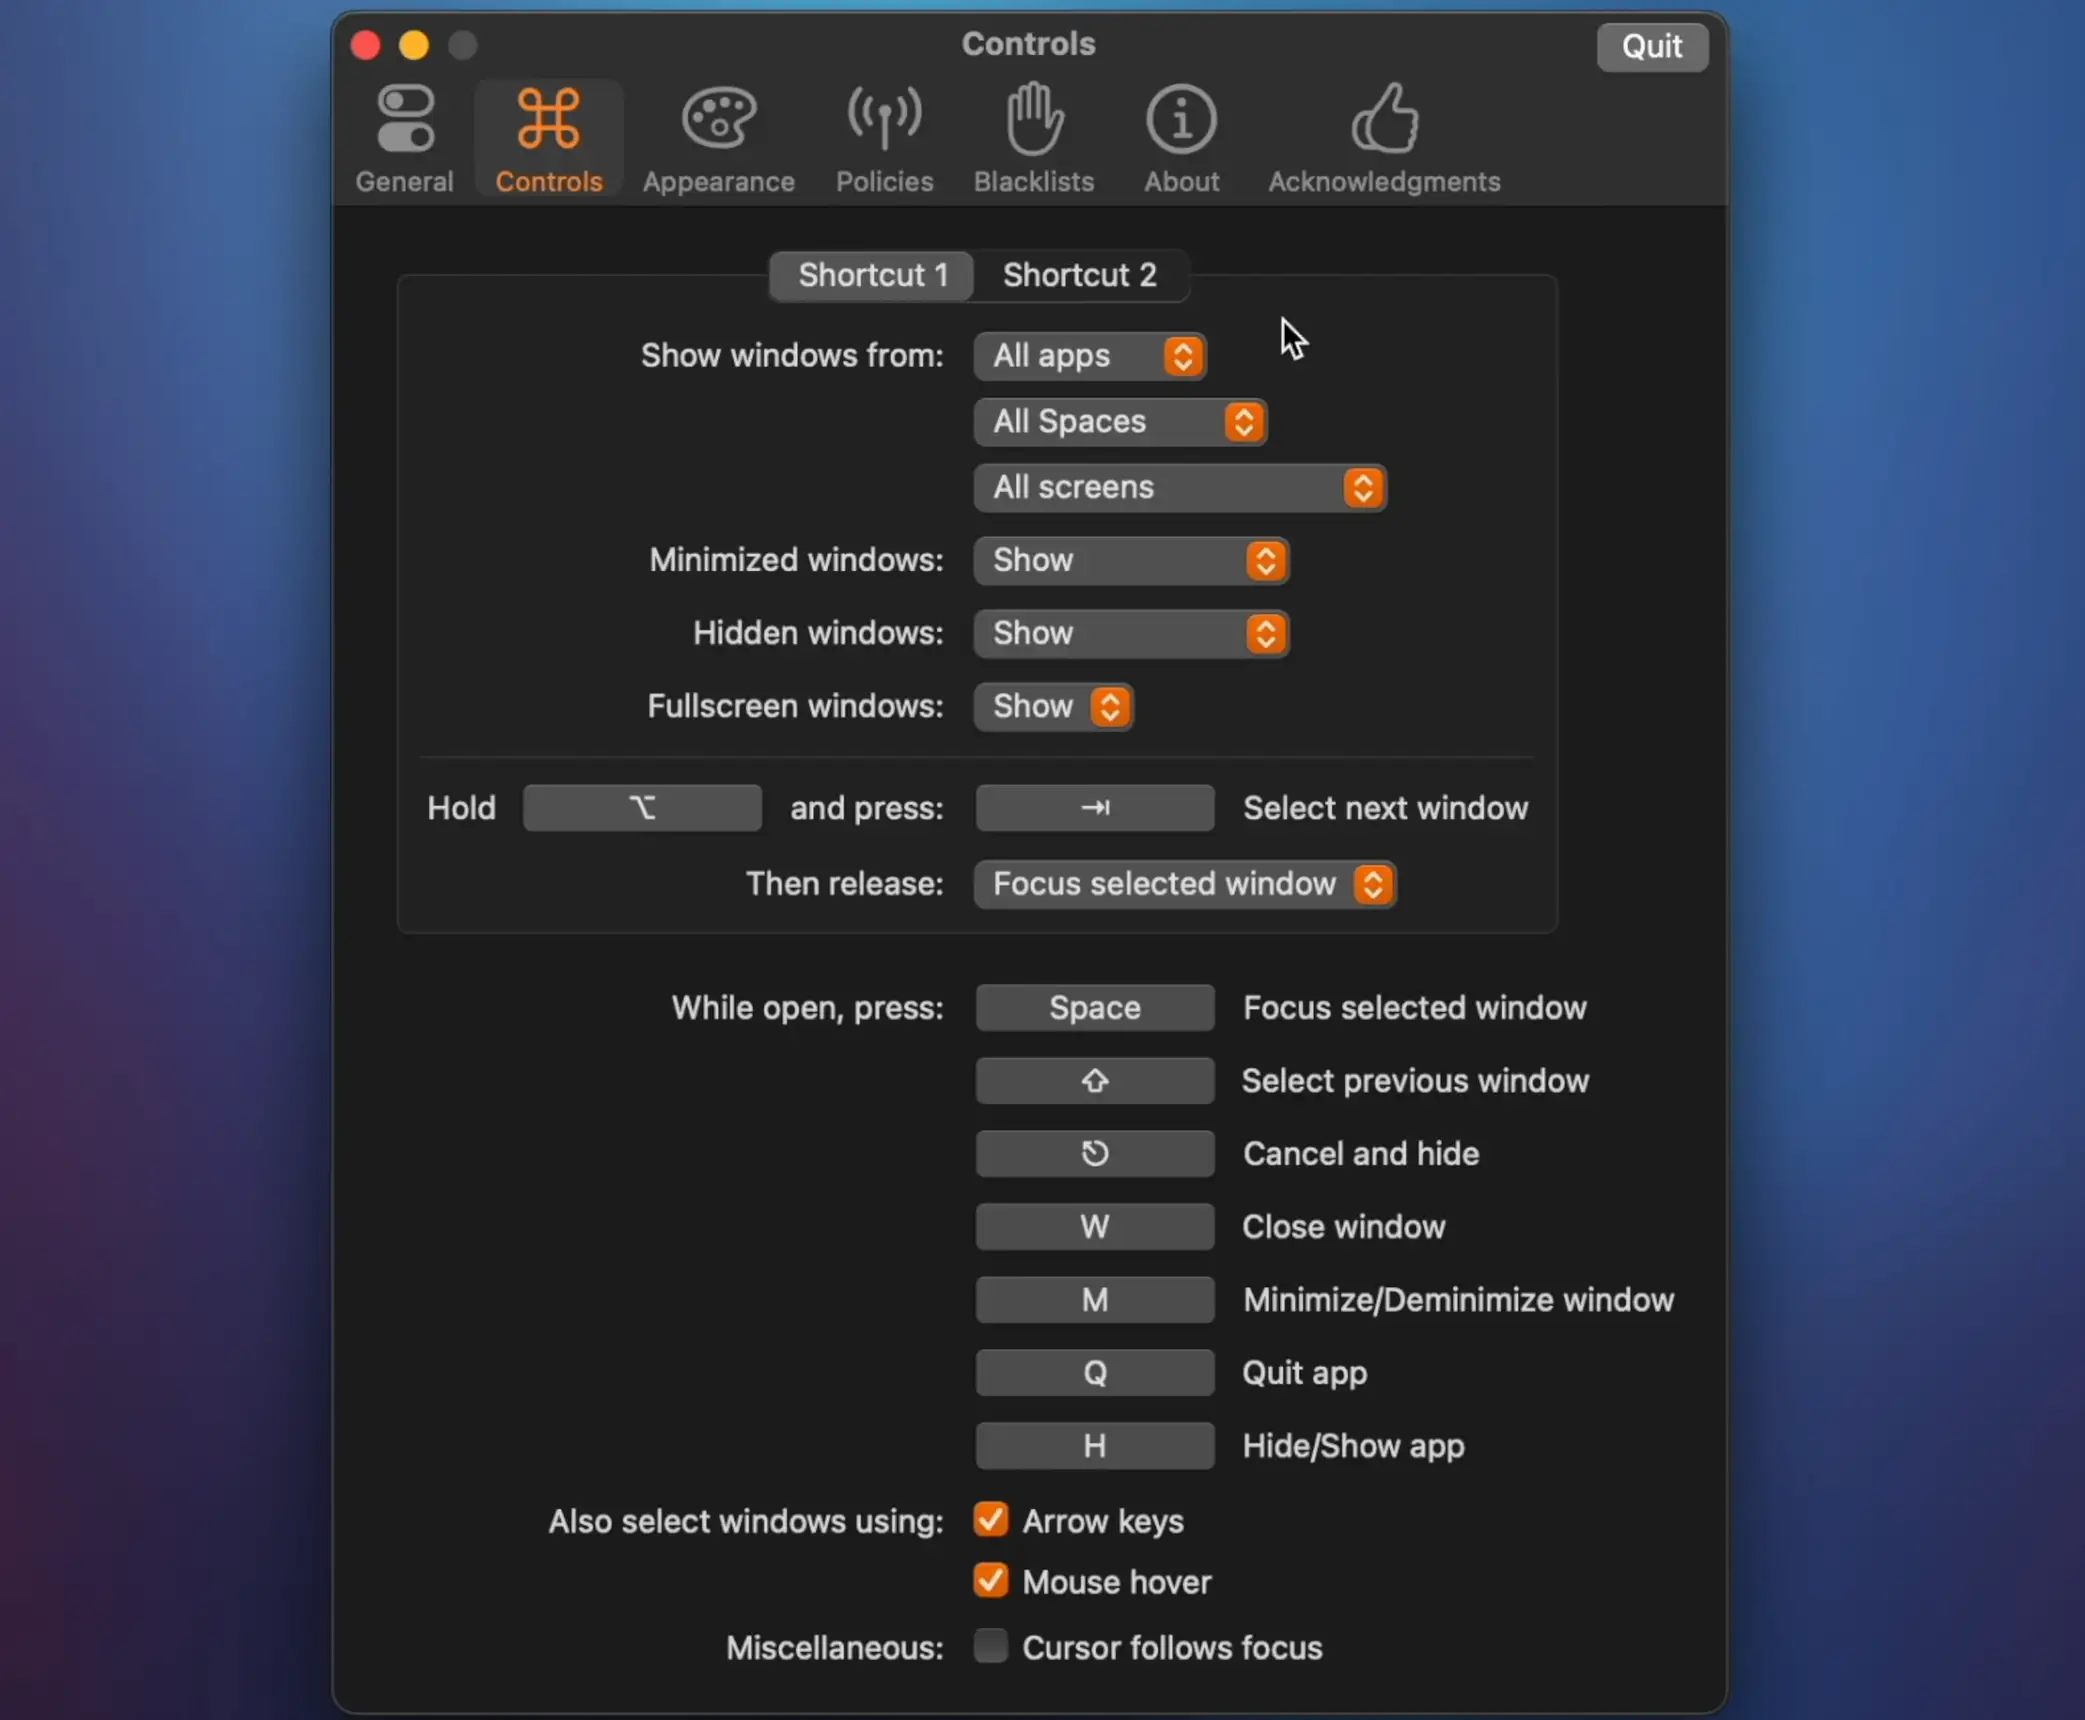Image resolution: width=2085 pixels, height=1720 pixels.
Task: Select the Space key button
Action: tap(1093, 1006)
